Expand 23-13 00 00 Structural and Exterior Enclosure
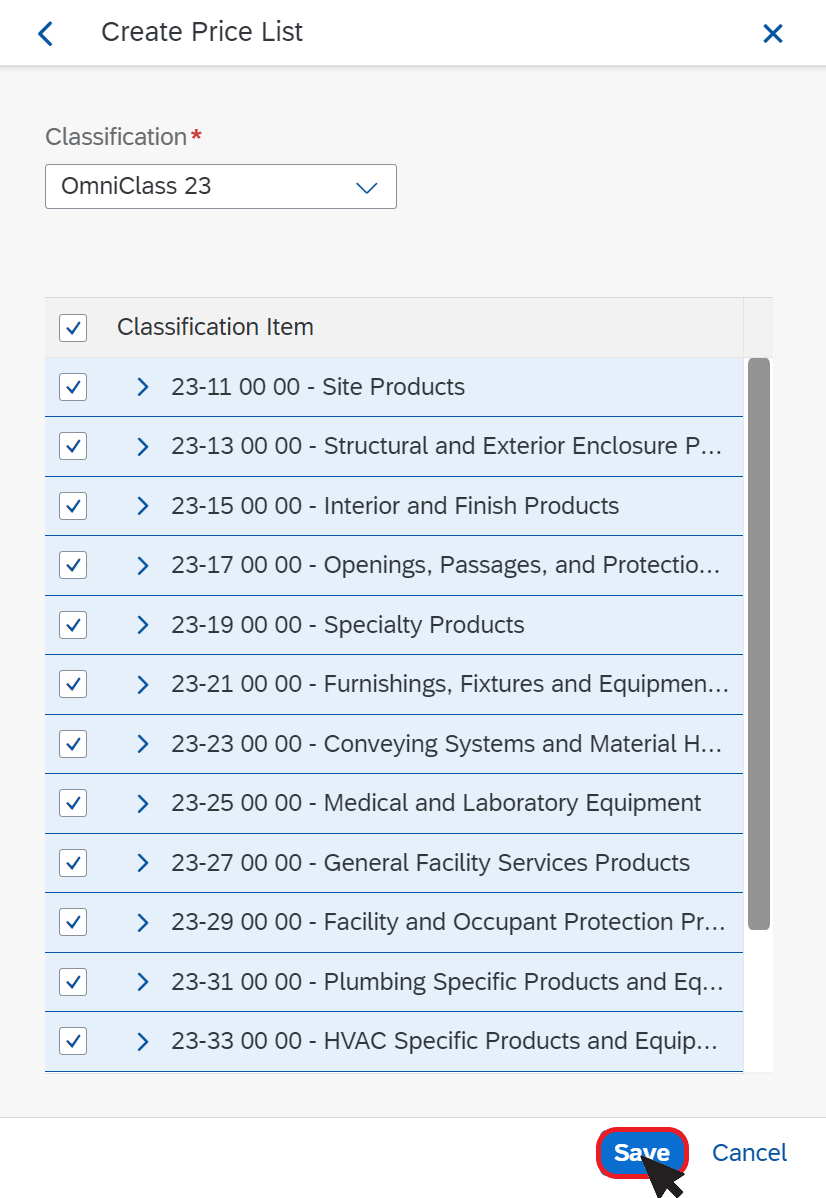826x1198 pixels. 143,446
